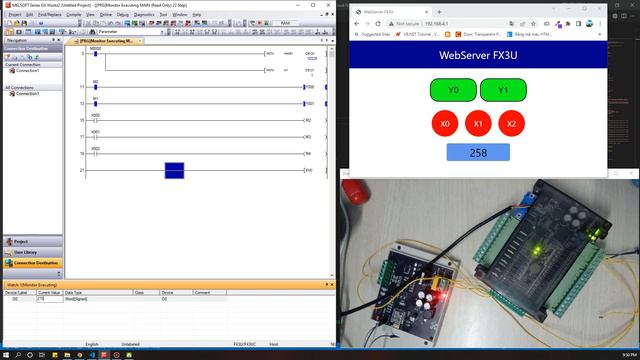Click the X002 contact in ladder

tap(96, 154)
